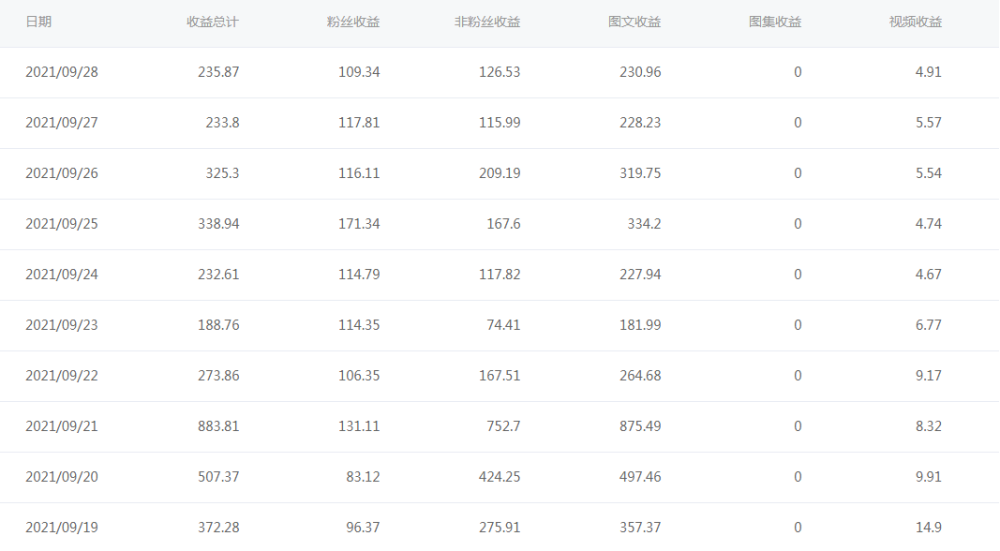The width and height of the screenshot is (1000, 551).
Task: Click the 752.7 non-fan revenue value
Action: coord(500,426)
